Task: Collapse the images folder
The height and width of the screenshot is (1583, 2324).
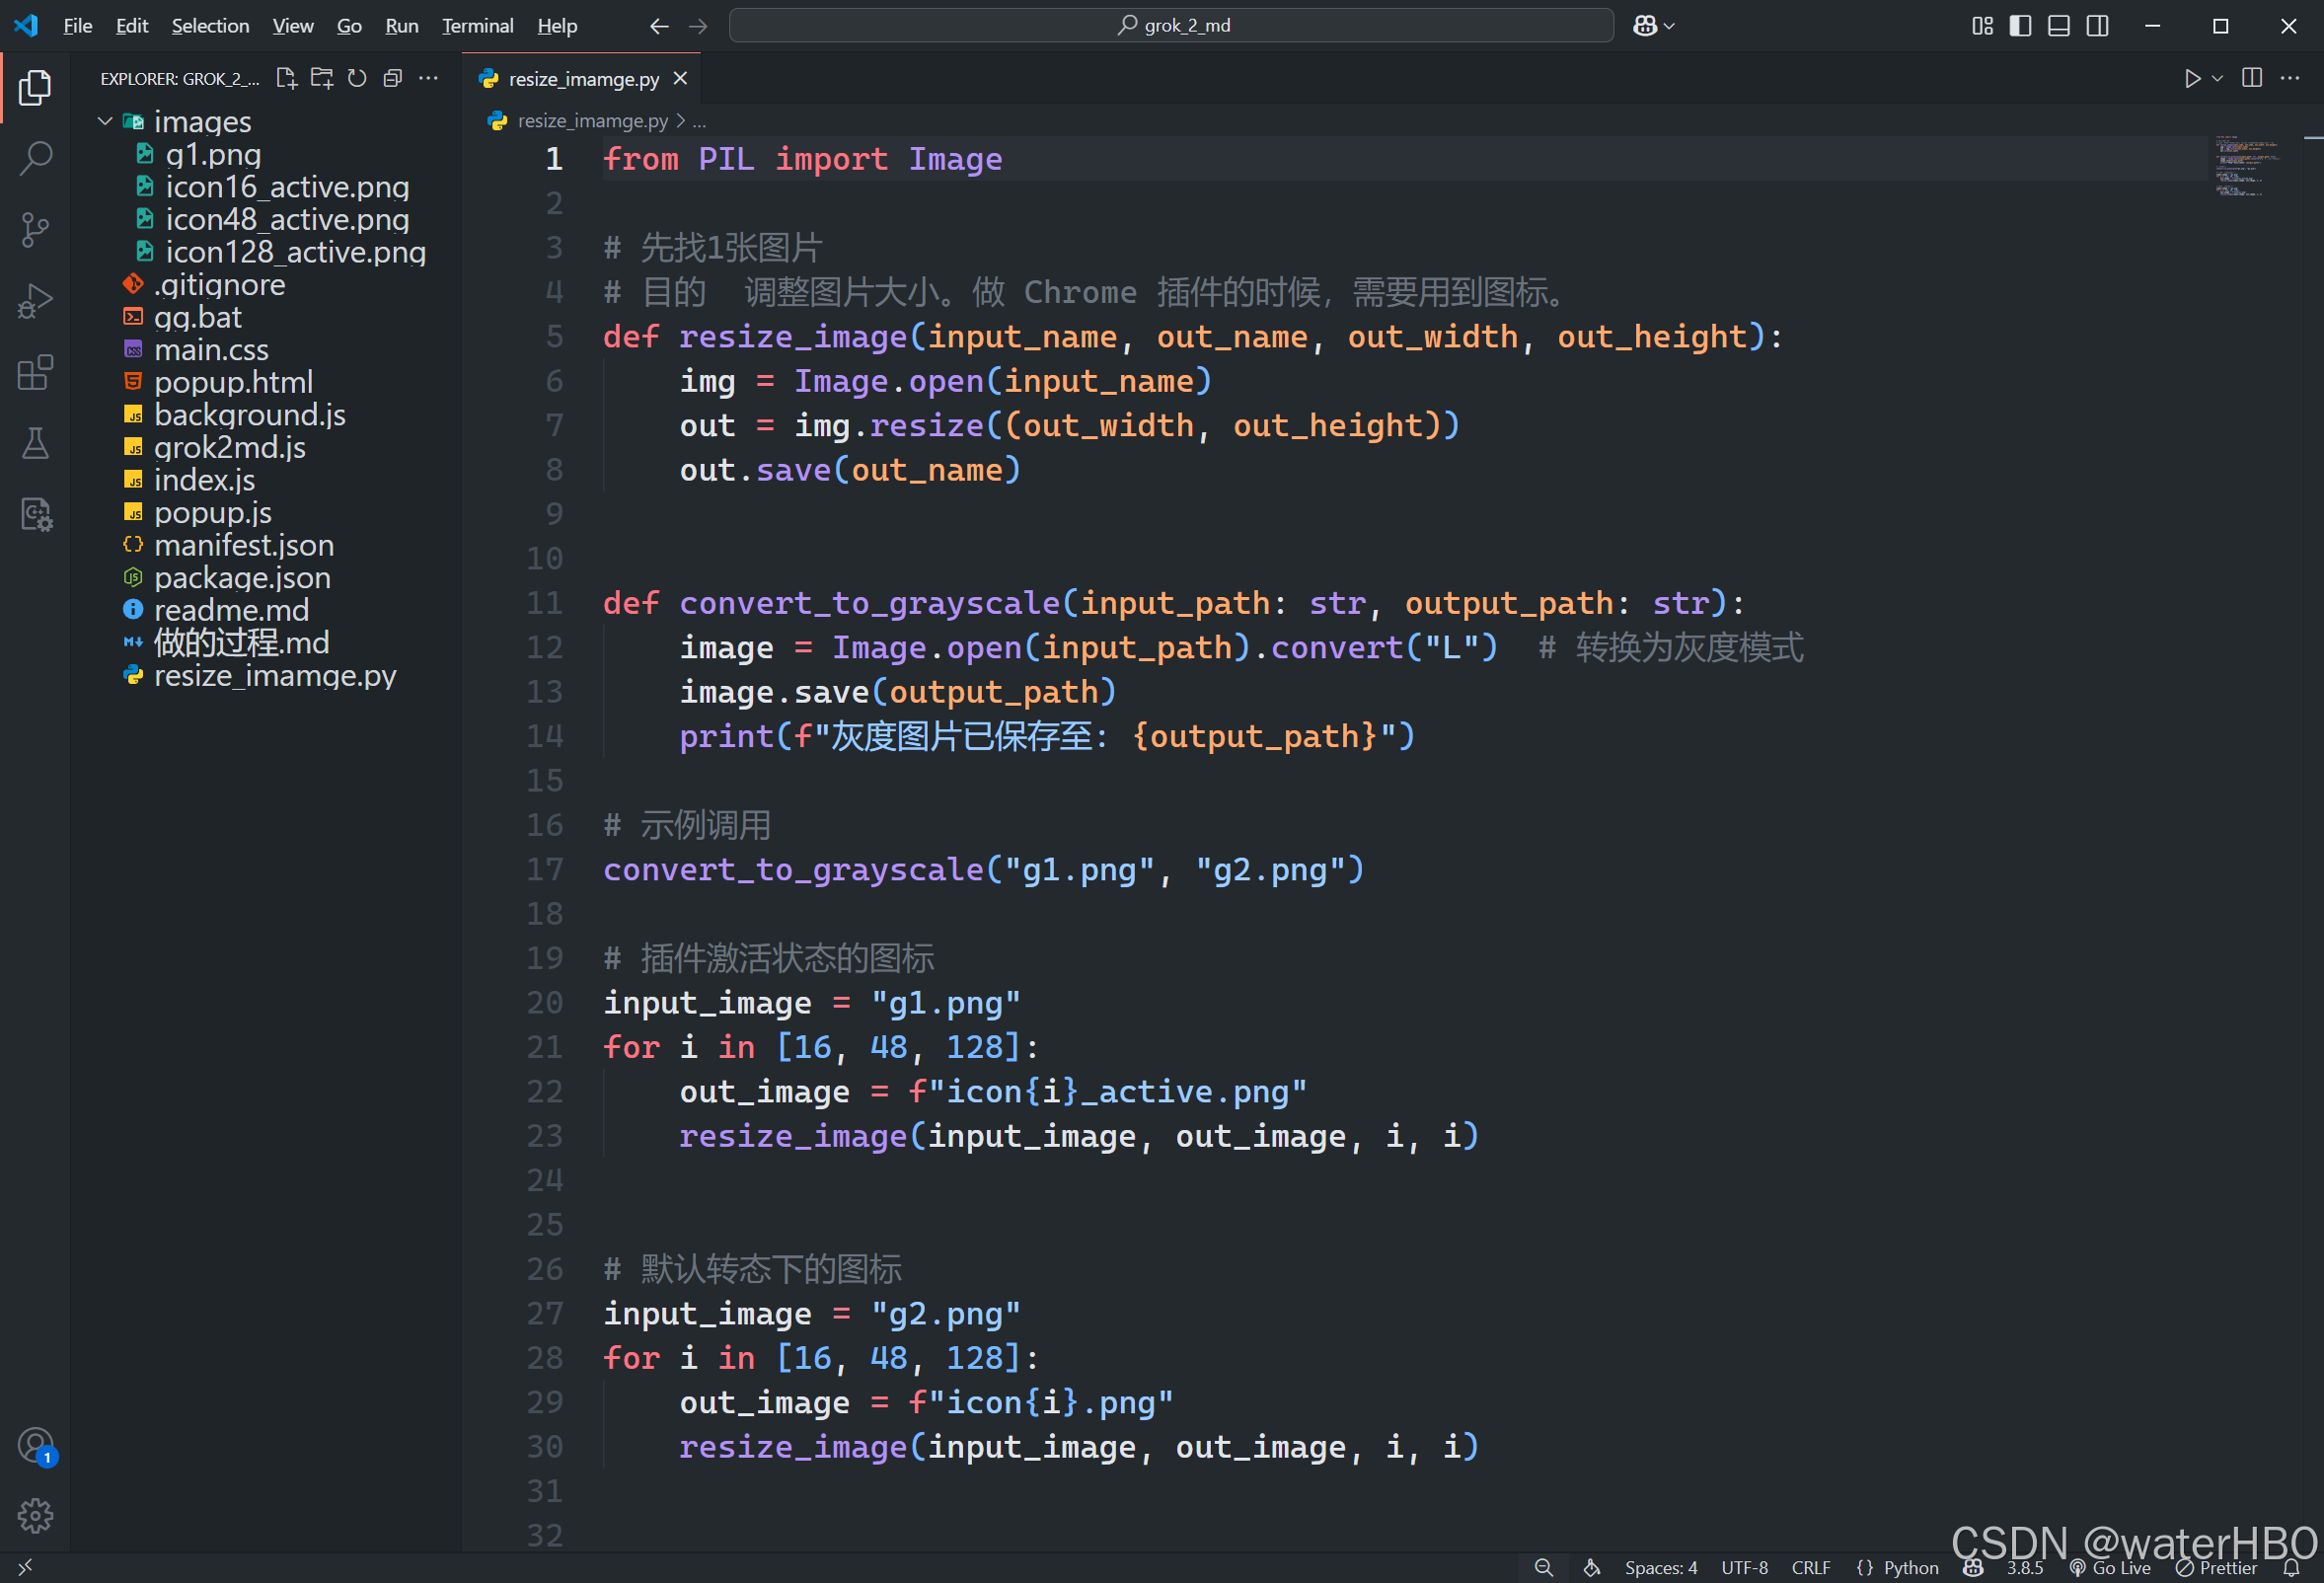Action: click(105, 121)
